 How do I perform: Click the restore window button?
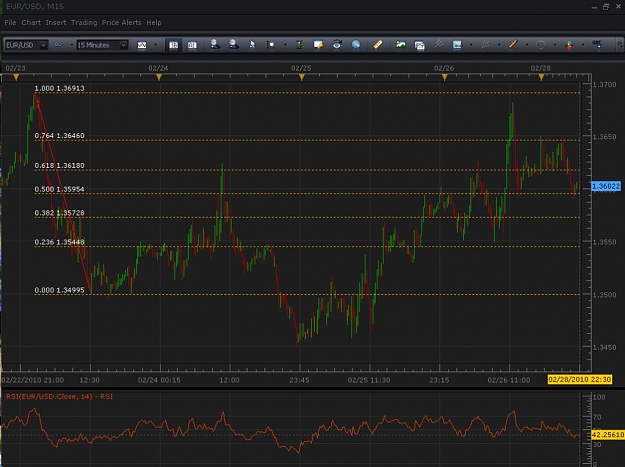[606, 7]
